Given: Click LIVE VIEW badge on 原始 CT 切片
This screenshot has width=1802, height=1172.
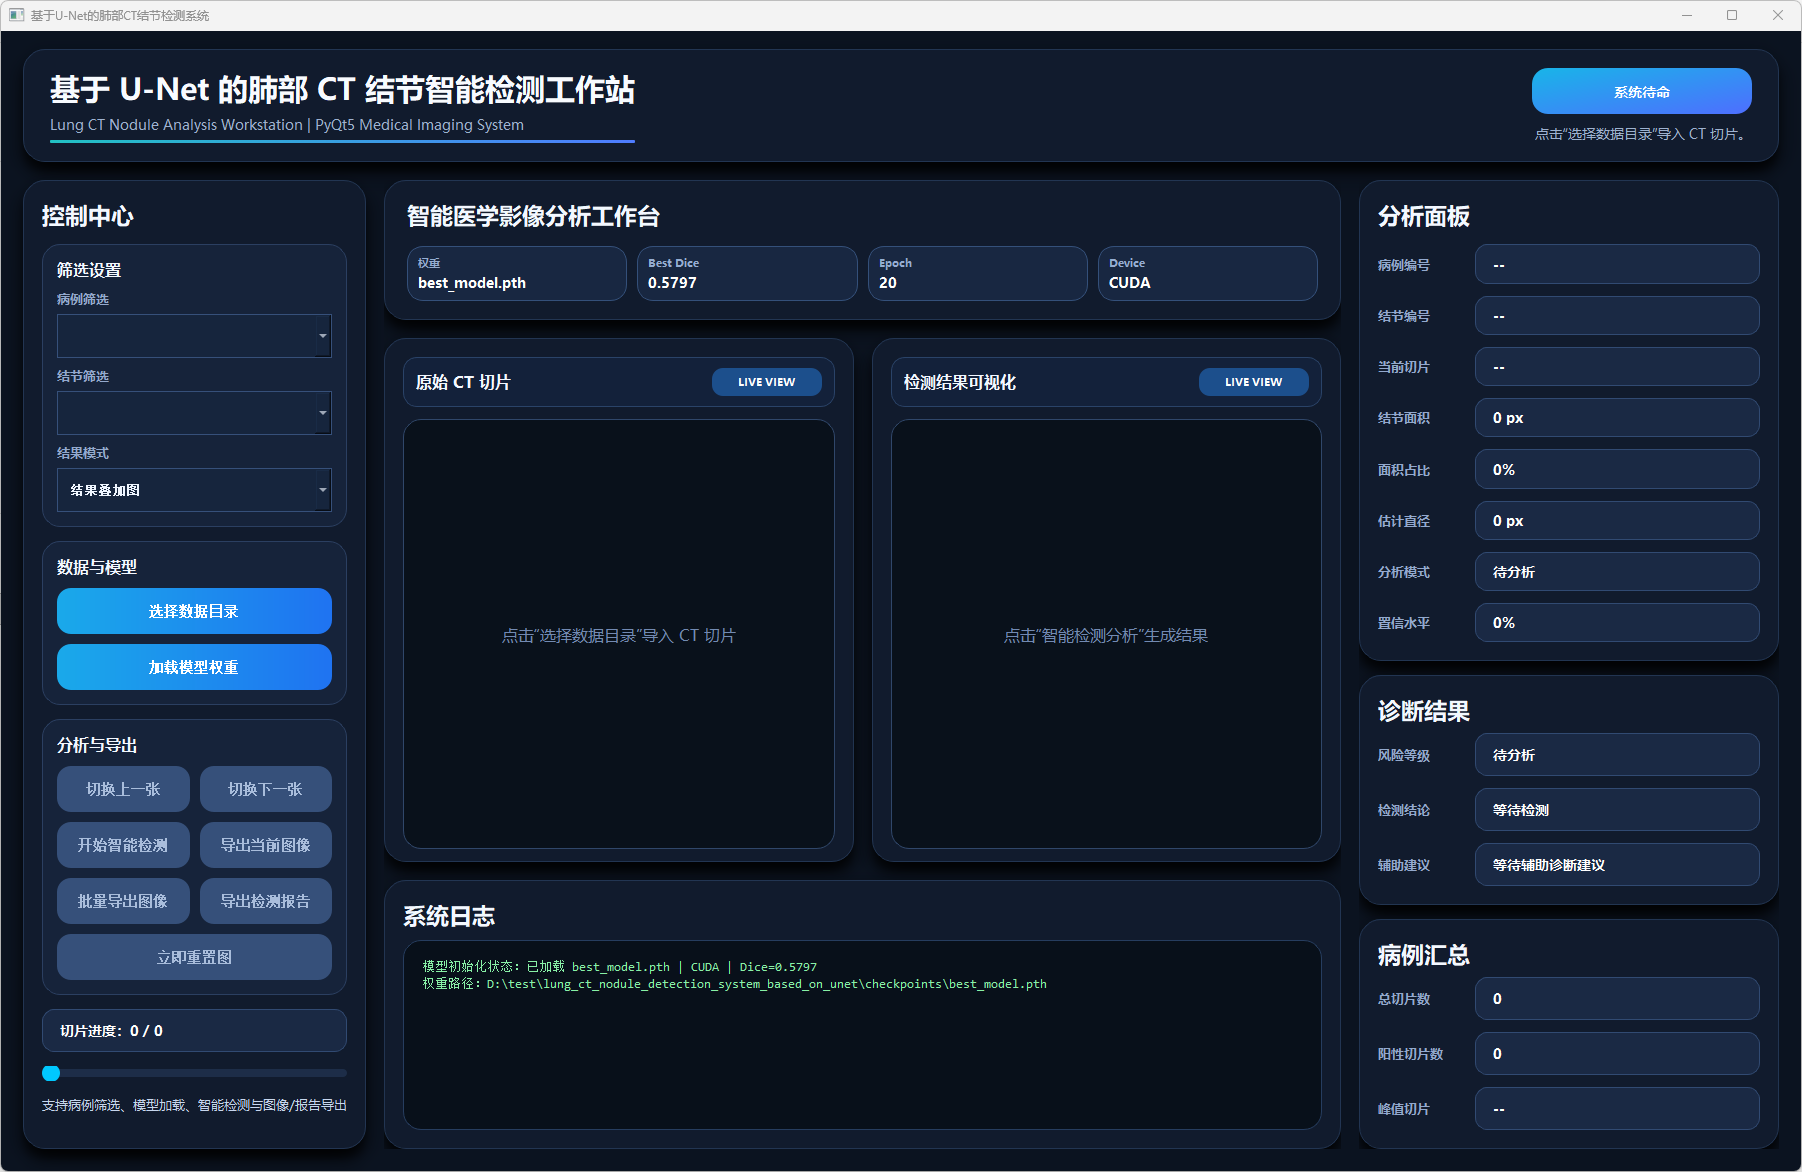Looking at the screenshot, I should [766, 382].
